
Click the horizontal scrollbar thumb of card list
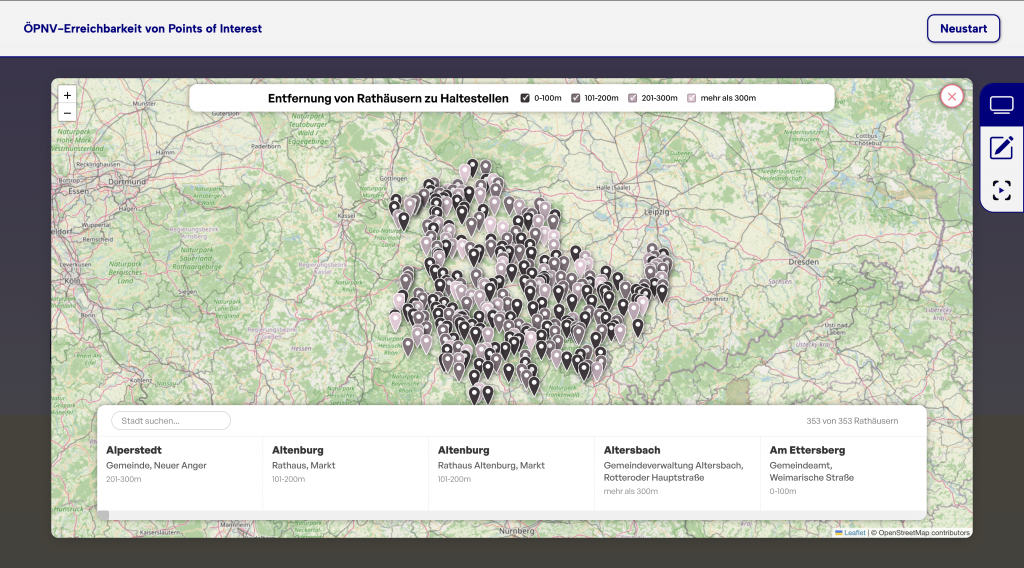click(103, 515)
